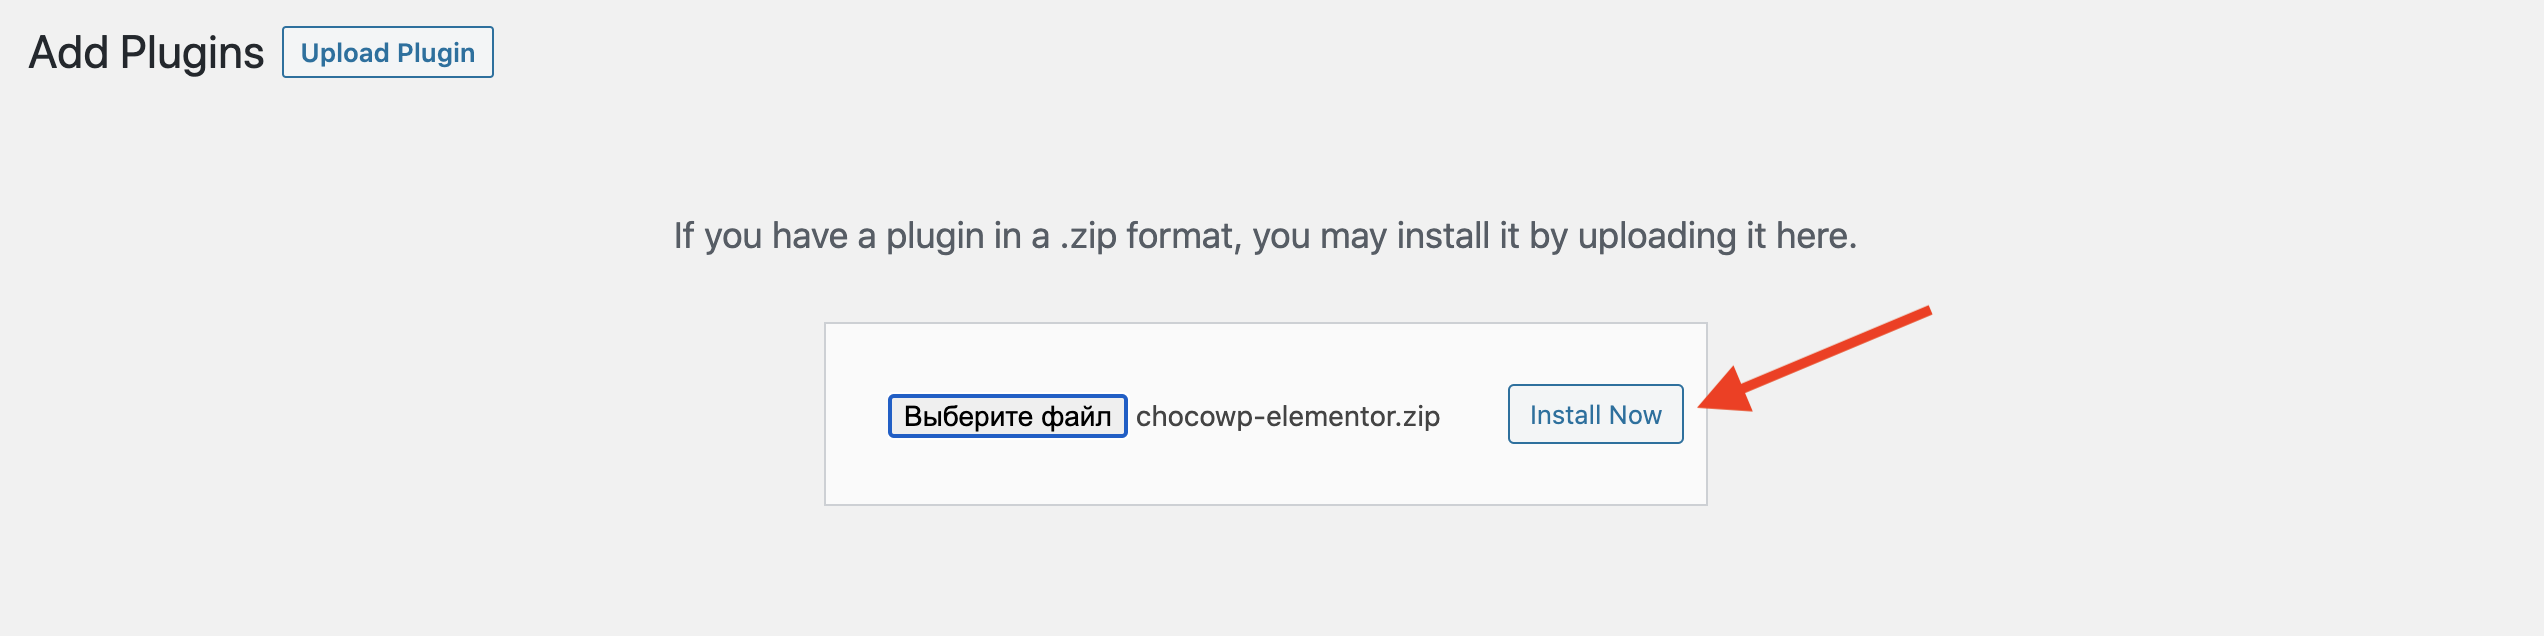The image size is (2544, 636).
Task: Click the arrowhead pointing at Install Now
Action: click(1725, 392)
